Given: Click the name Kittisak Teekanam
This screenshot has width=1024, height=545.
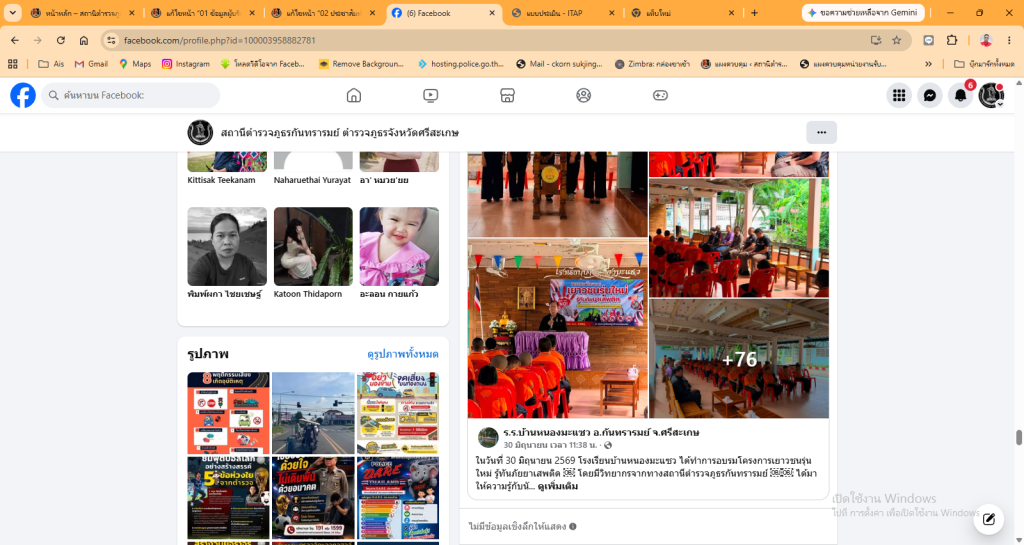Looking at the screenshot, I should pyautogui.click(x=221, y=180).
